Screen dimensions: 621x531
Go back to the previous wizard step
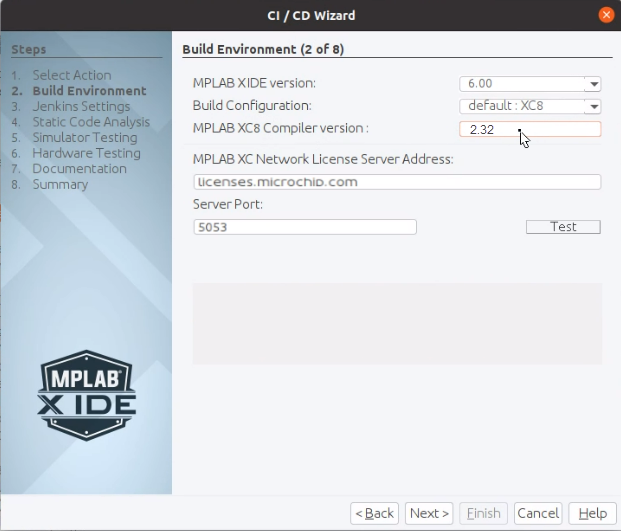(374, 513)
